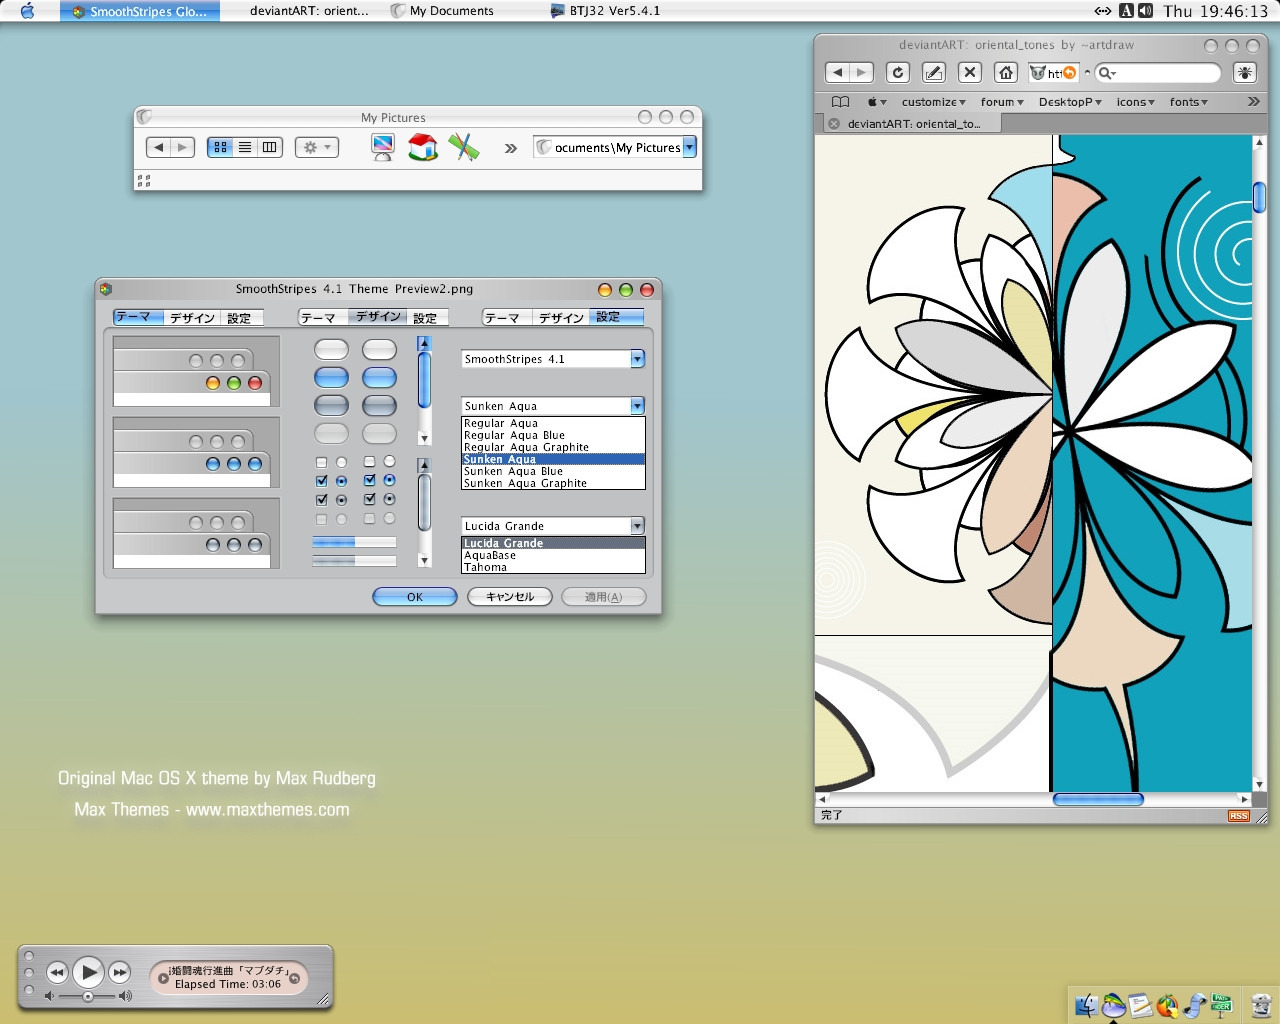Show more My Pictures toolbar items chevron
This screenshot has width=1280, height=1024.
tap(511, 148)
